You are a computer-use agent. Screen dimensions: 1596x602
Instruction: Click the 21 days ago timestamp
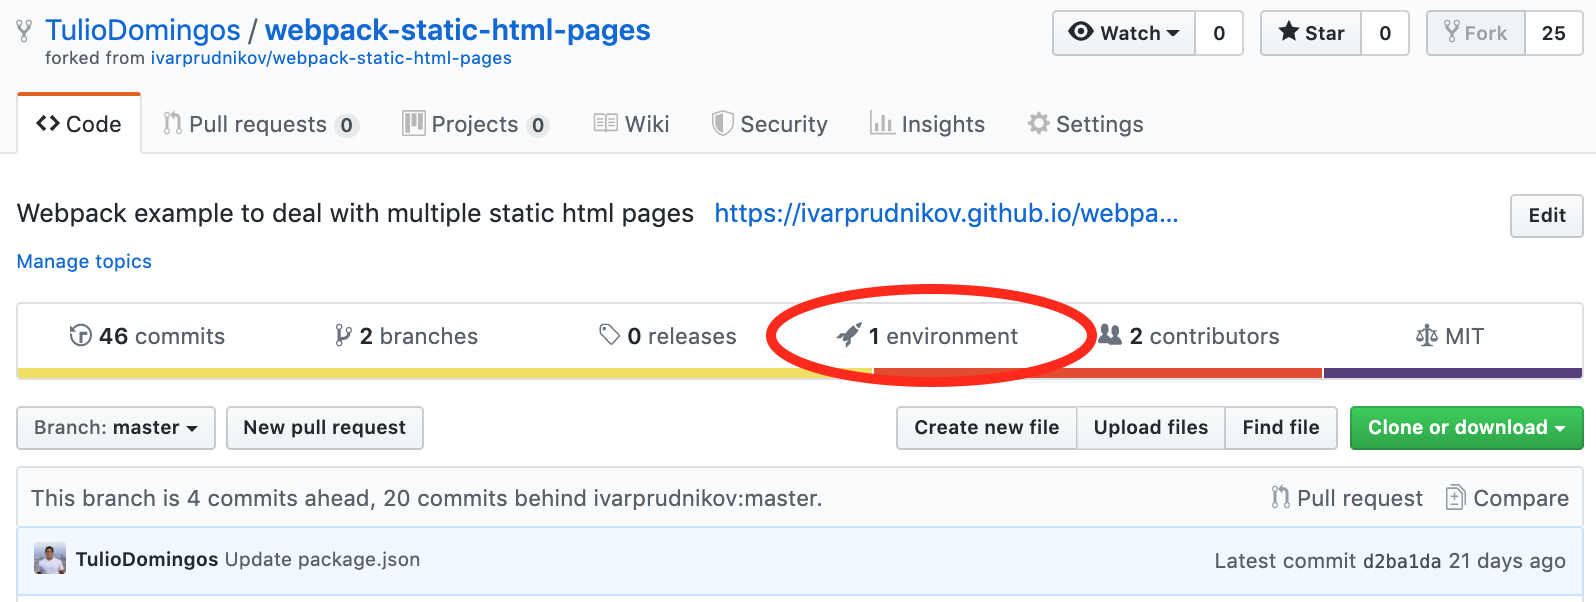point(1507,561)
